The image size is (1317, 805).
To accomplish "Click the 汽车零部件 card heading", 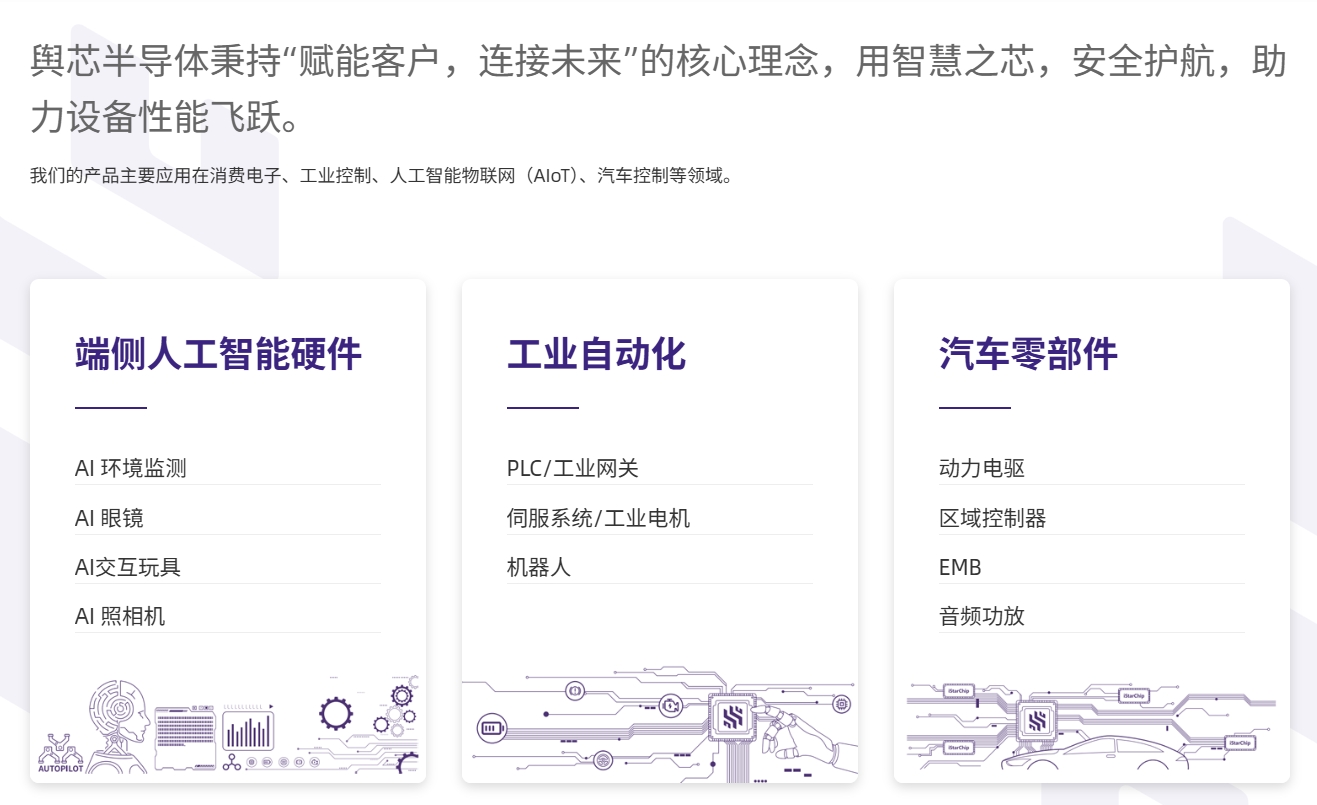I will (1028, 354).
